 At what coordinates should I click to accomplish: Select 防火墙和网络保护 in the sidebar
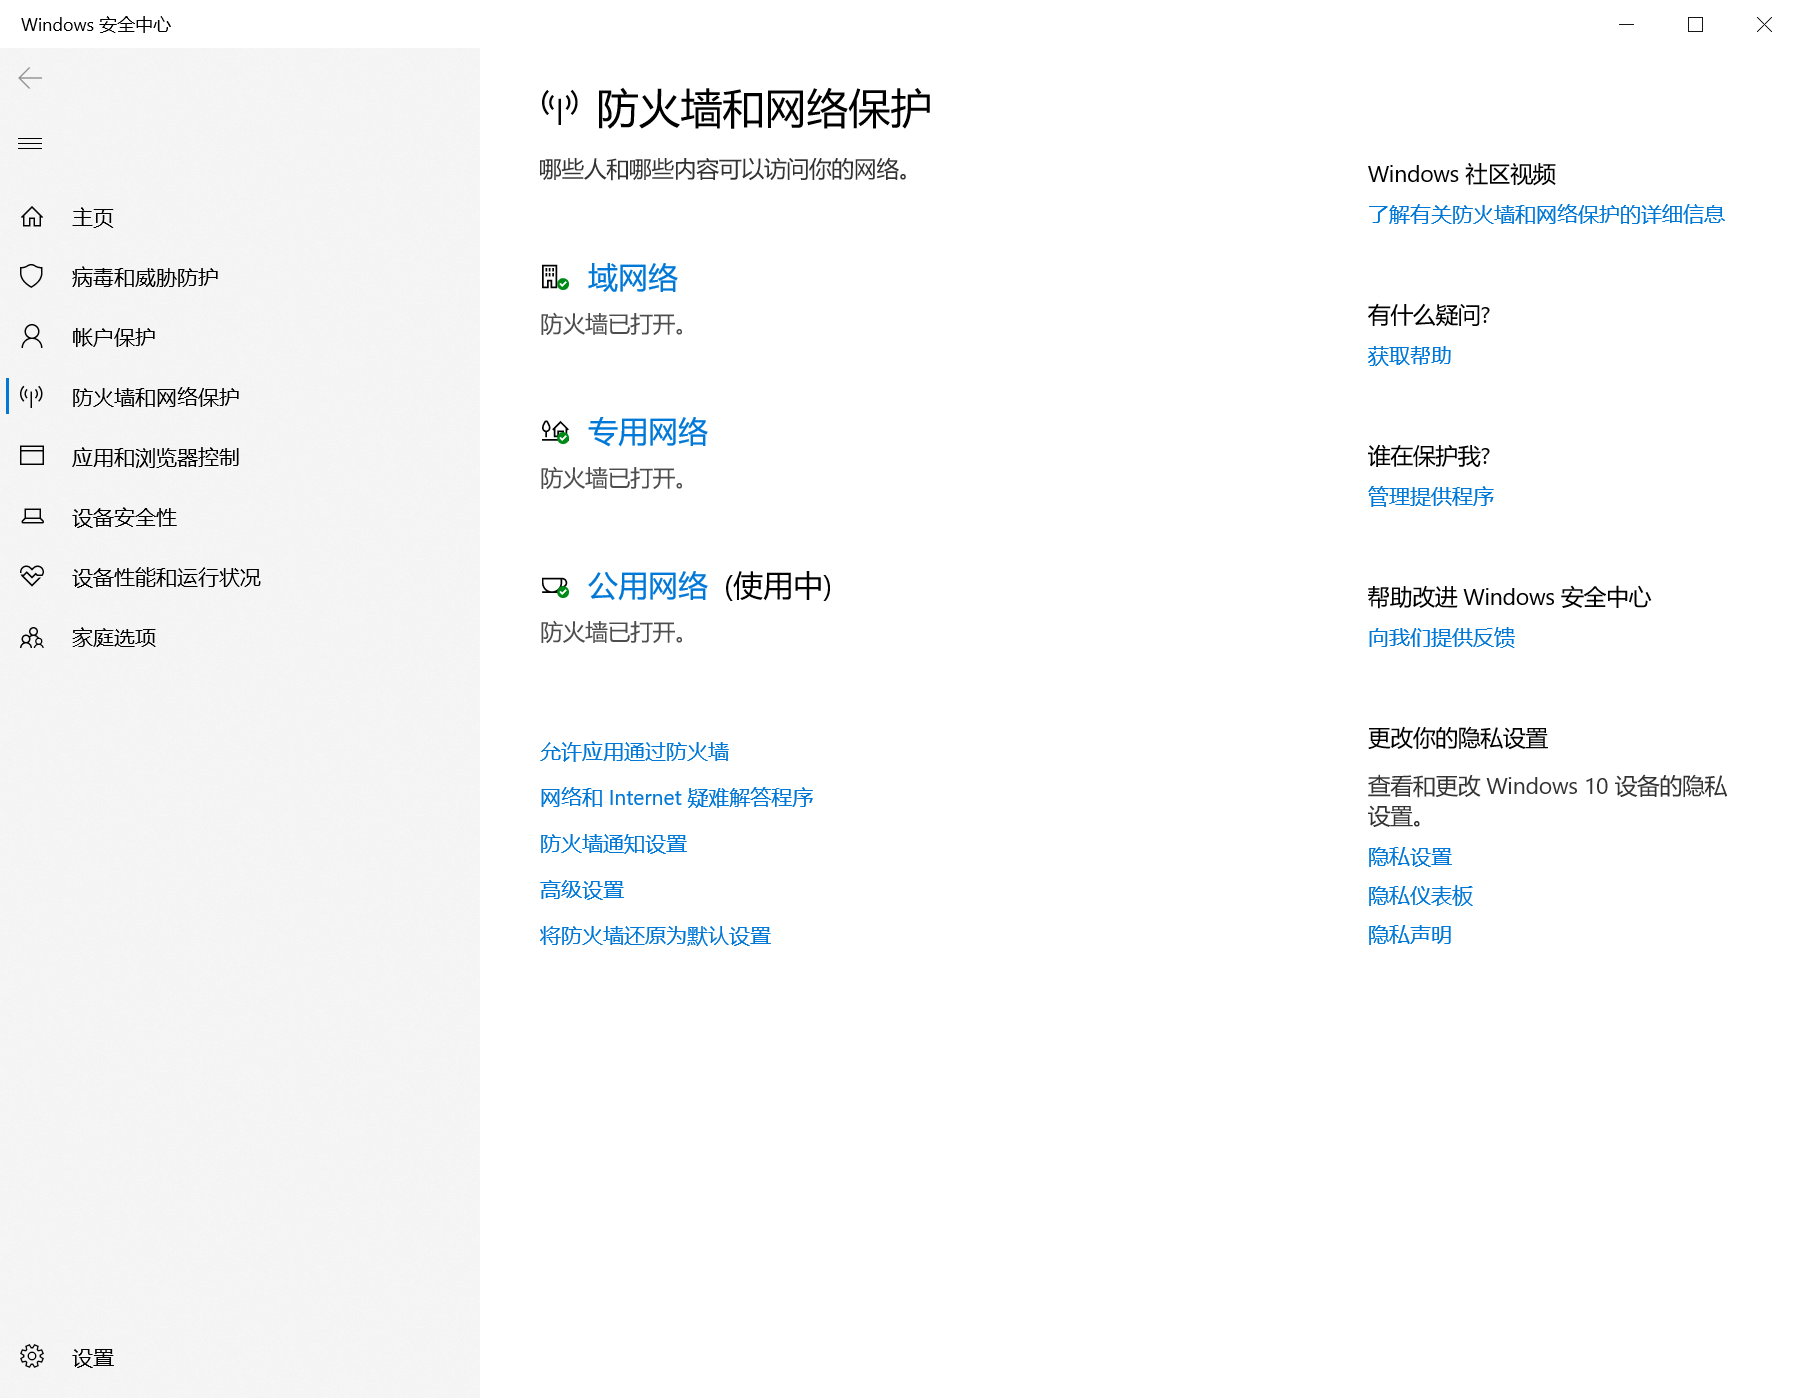tap(155, 397)
